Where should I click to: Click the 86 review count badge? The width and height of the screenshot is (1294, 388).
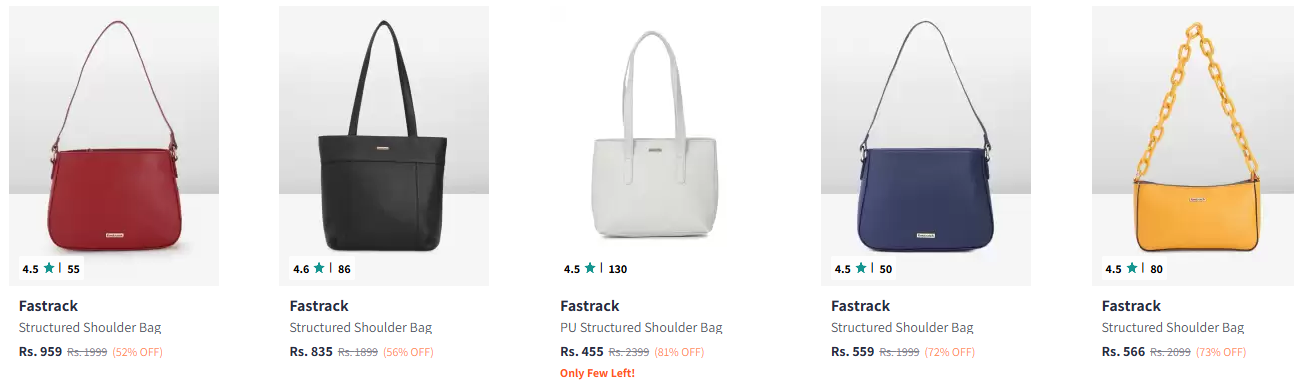344,269
